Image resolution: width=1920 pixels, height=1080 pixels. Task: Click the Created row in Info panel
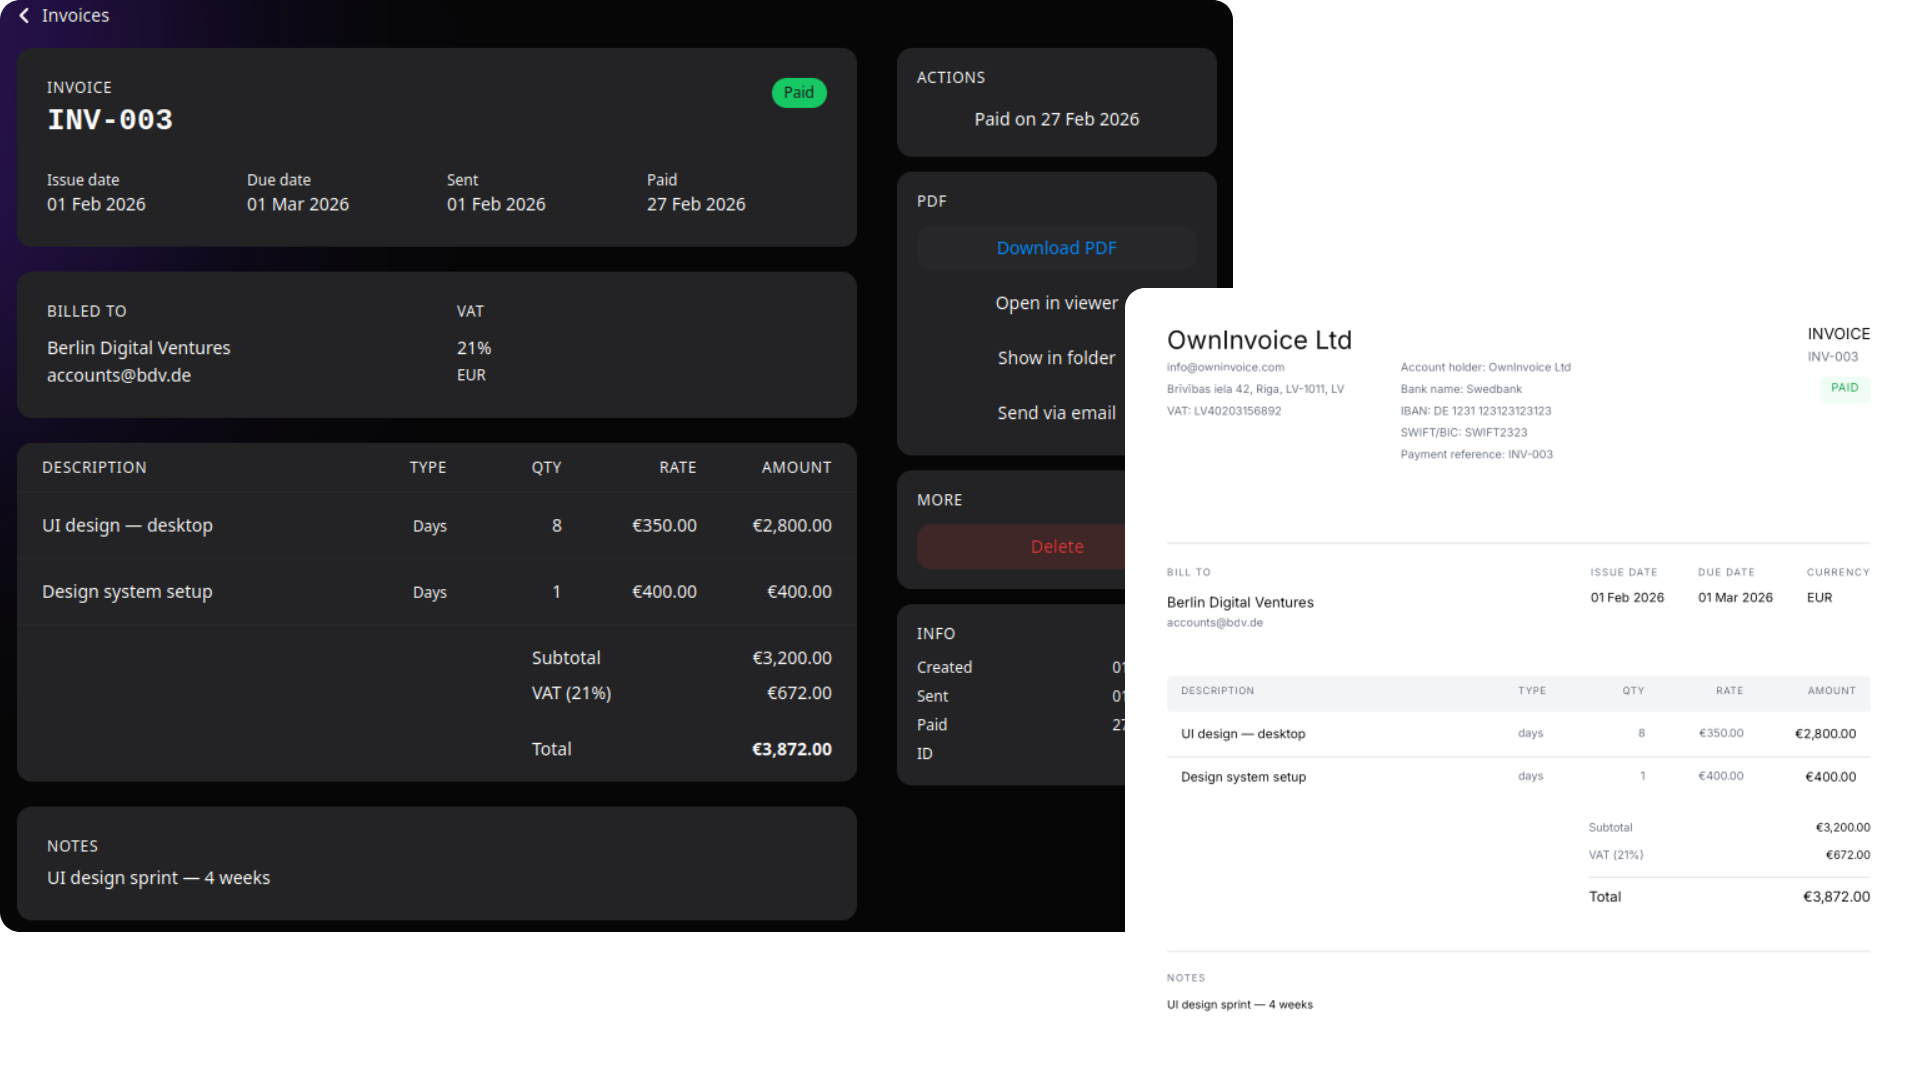pyautogui.click(x=1021, y=667)
